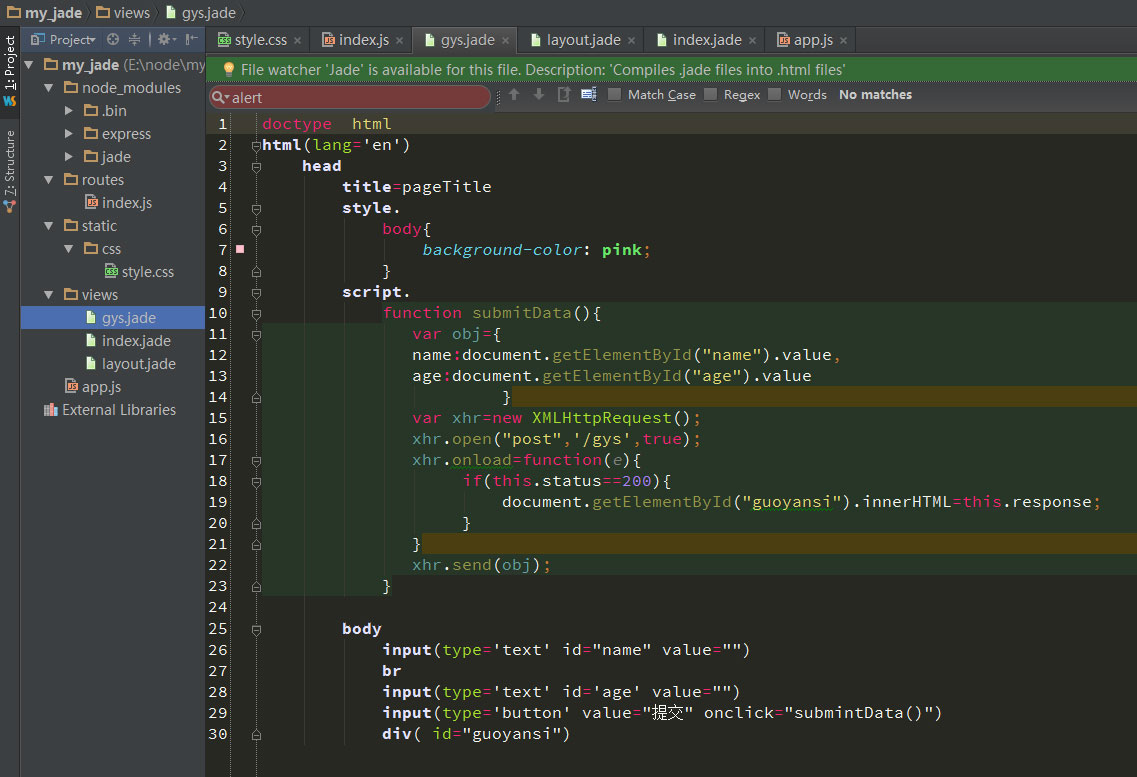
Task: Expand the express folder
Action: (x=69, y=134)
